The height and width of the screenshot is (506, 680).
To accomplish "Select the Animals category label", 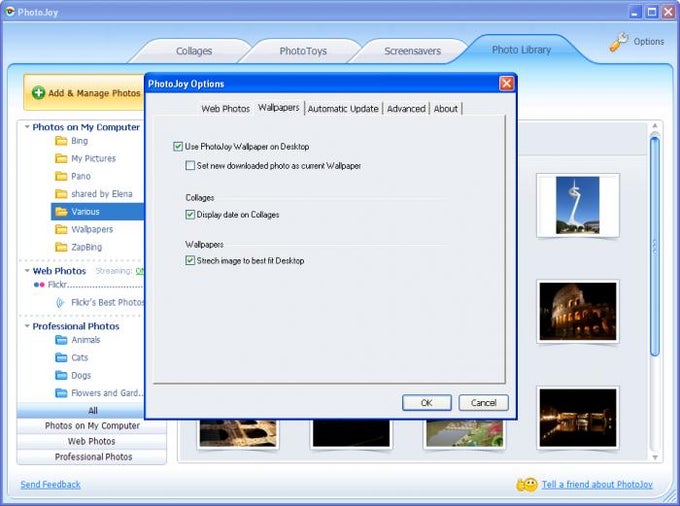I will pyautogui.click(x=86, y=340).
